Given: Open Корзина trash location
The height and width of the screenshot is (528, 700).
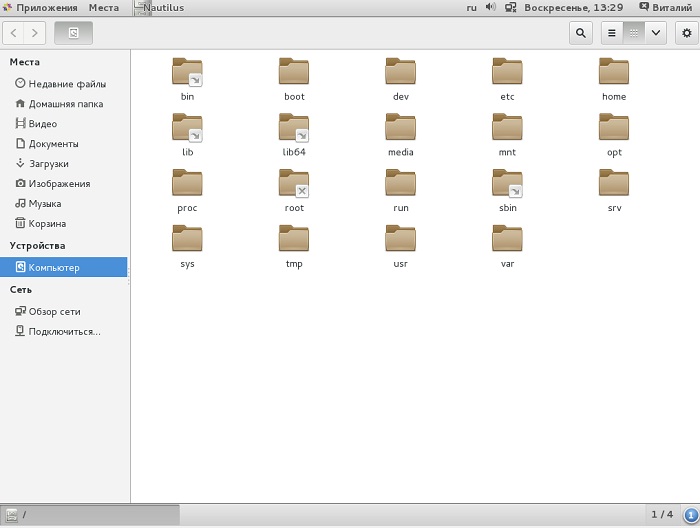Looking at the screenshot, I should pyautogui.click(x=64, y=224).
